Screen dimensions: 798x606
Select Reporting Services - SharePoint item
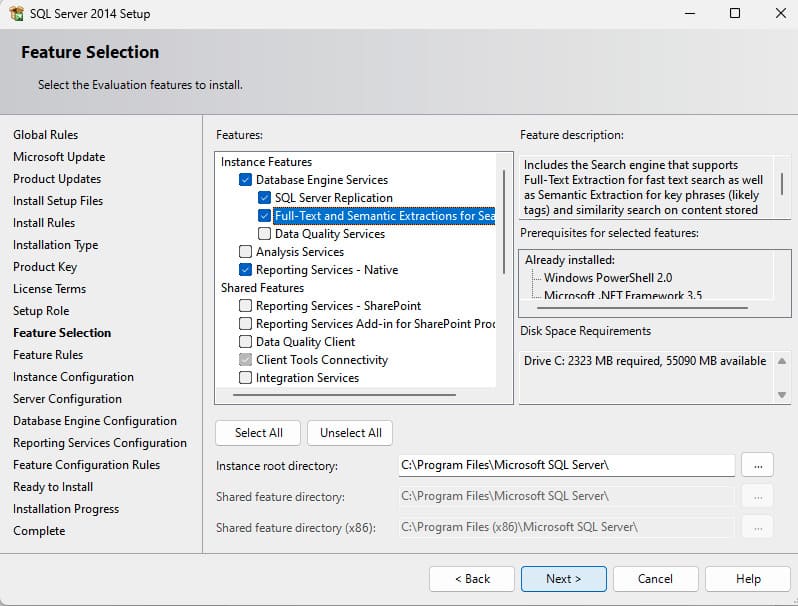[338, 306]
